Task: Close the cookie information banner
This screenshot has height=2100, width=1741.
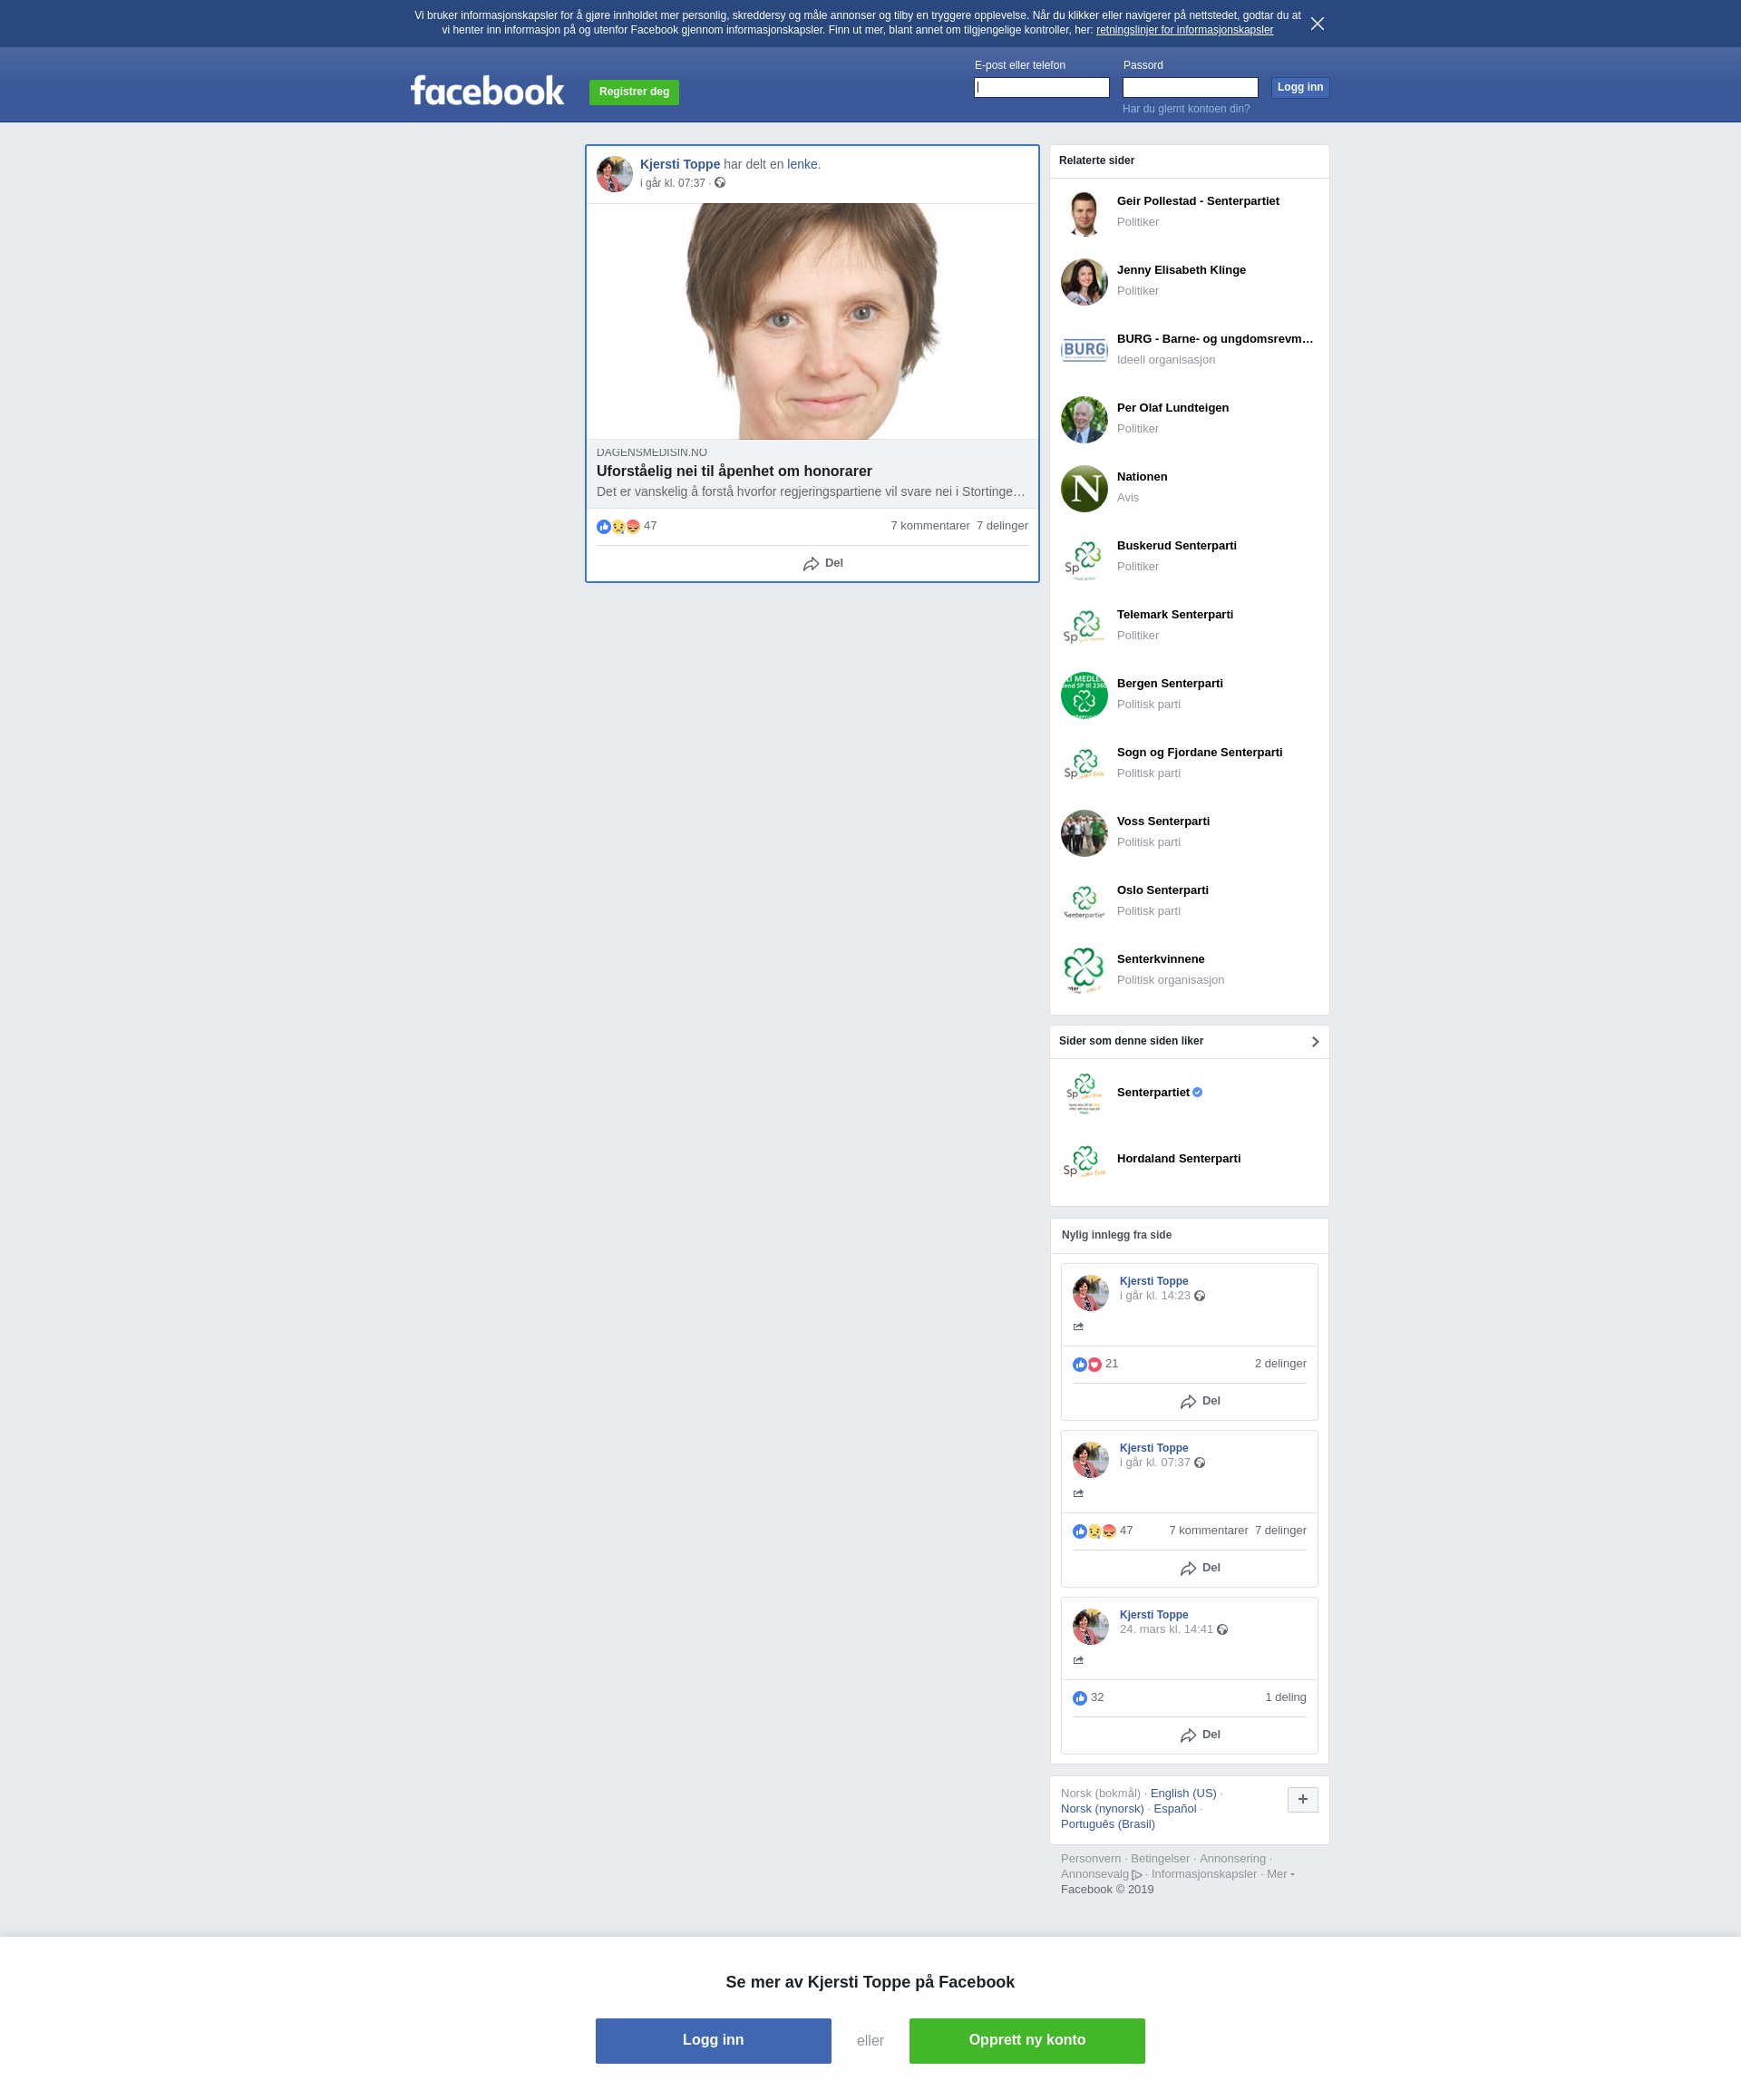Action: click(1317, 24)
